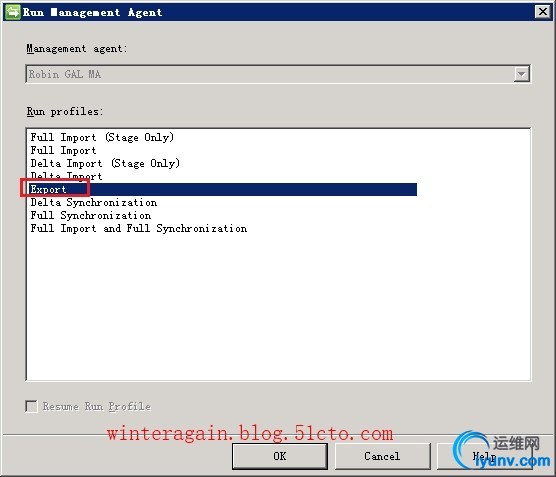Select Full Import and Full Synchronization profile
Screen dimensions: 556x477
[139, 229]
